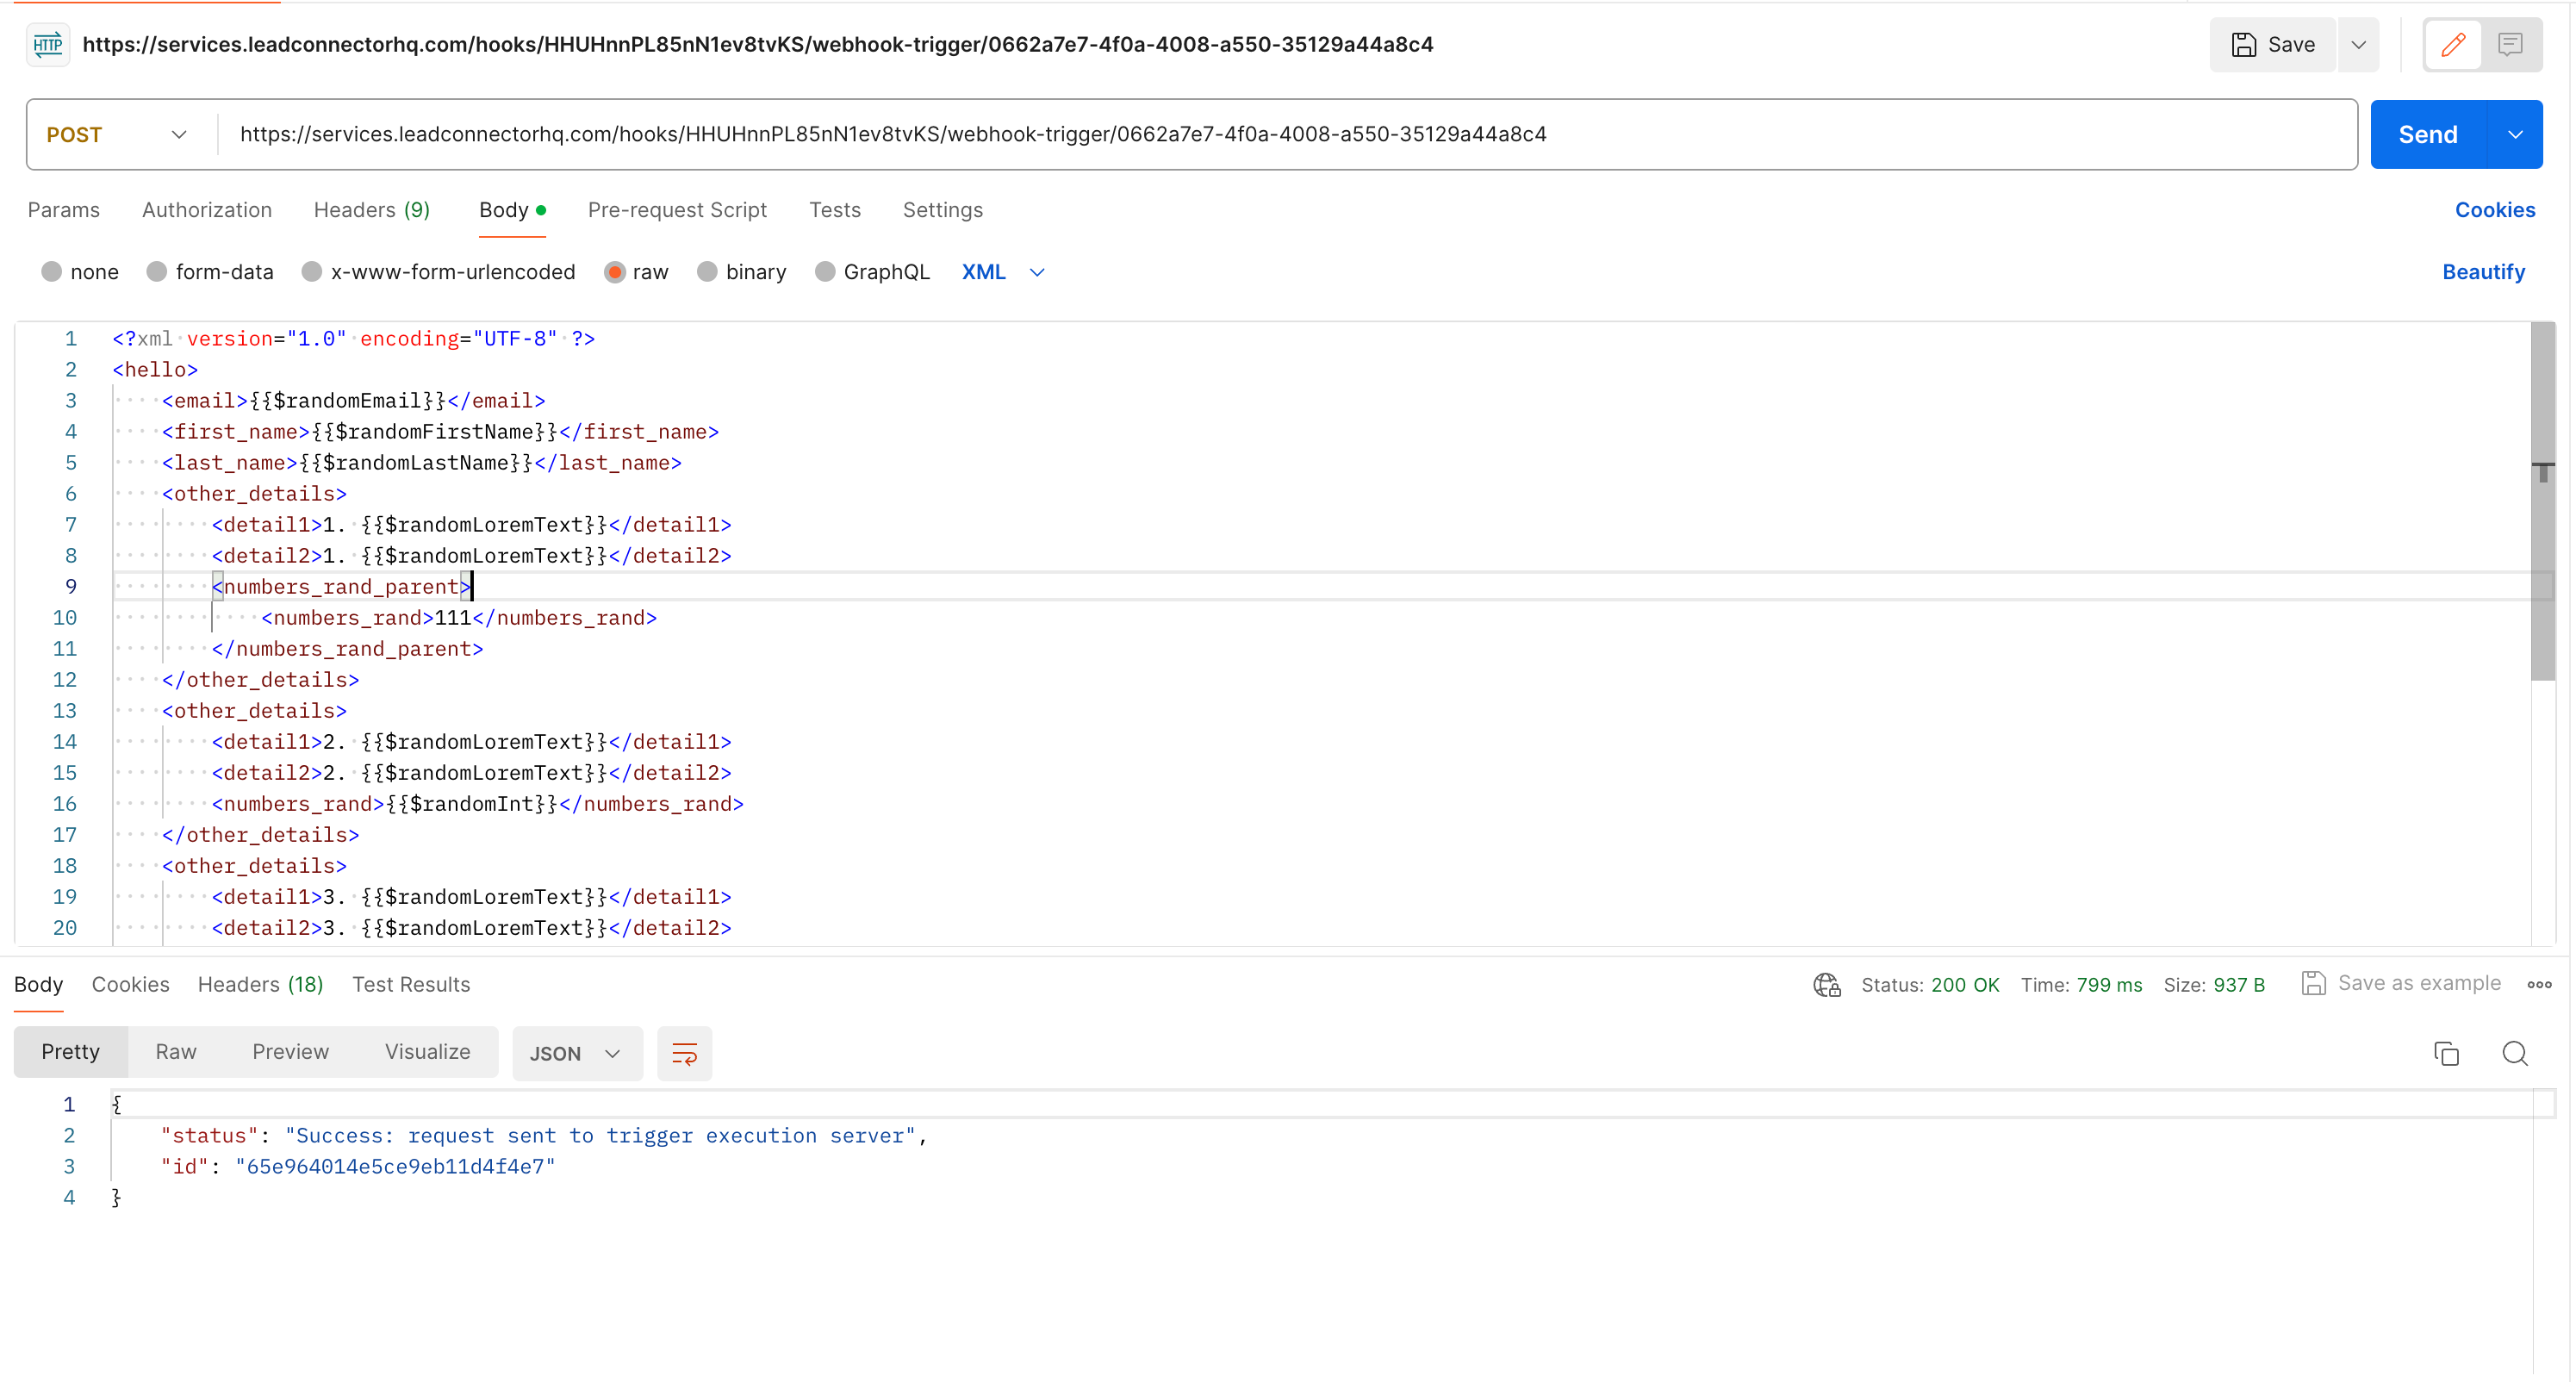The width and height of the screenshot is (2576, 1382).
Task: Click the HTTP request type icon
Action: click(x=47, y=45)
